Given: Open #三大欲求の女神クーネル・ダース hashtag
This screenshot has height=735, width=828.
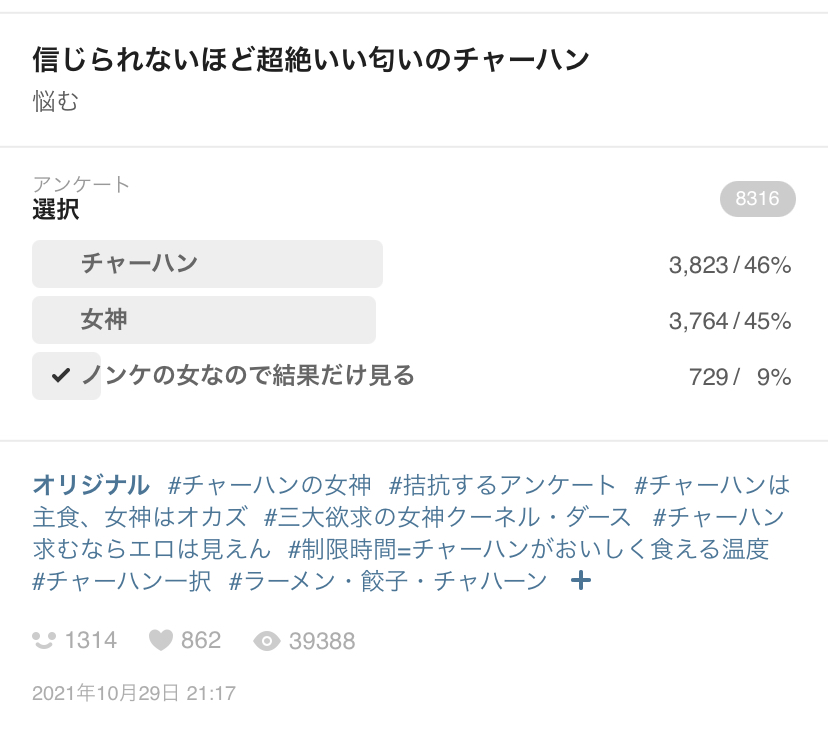Looking at the screenshot, I should pyautogui.click(x=447, y=517).
